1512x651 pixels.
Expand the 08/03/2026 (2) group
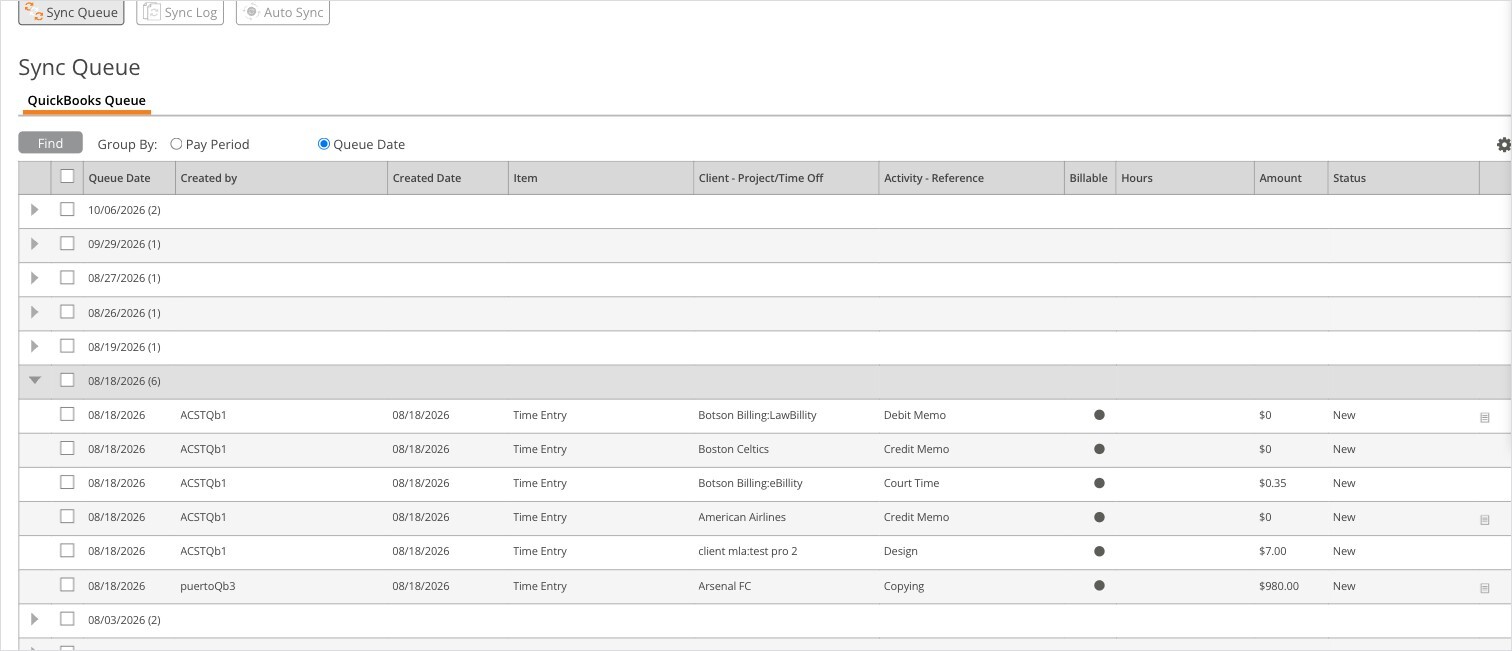(x=35, y=620)
